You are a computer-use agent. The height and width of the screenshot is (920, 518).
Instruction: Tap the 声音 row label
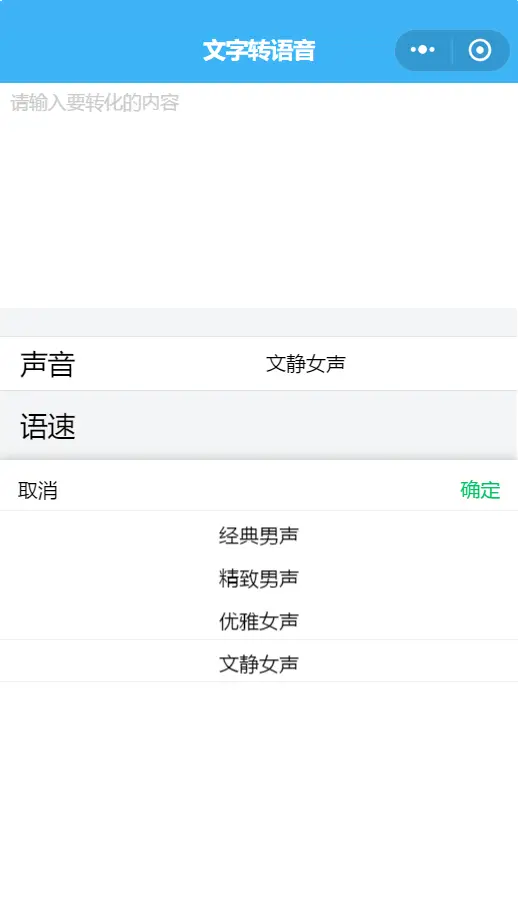(48, 364)
